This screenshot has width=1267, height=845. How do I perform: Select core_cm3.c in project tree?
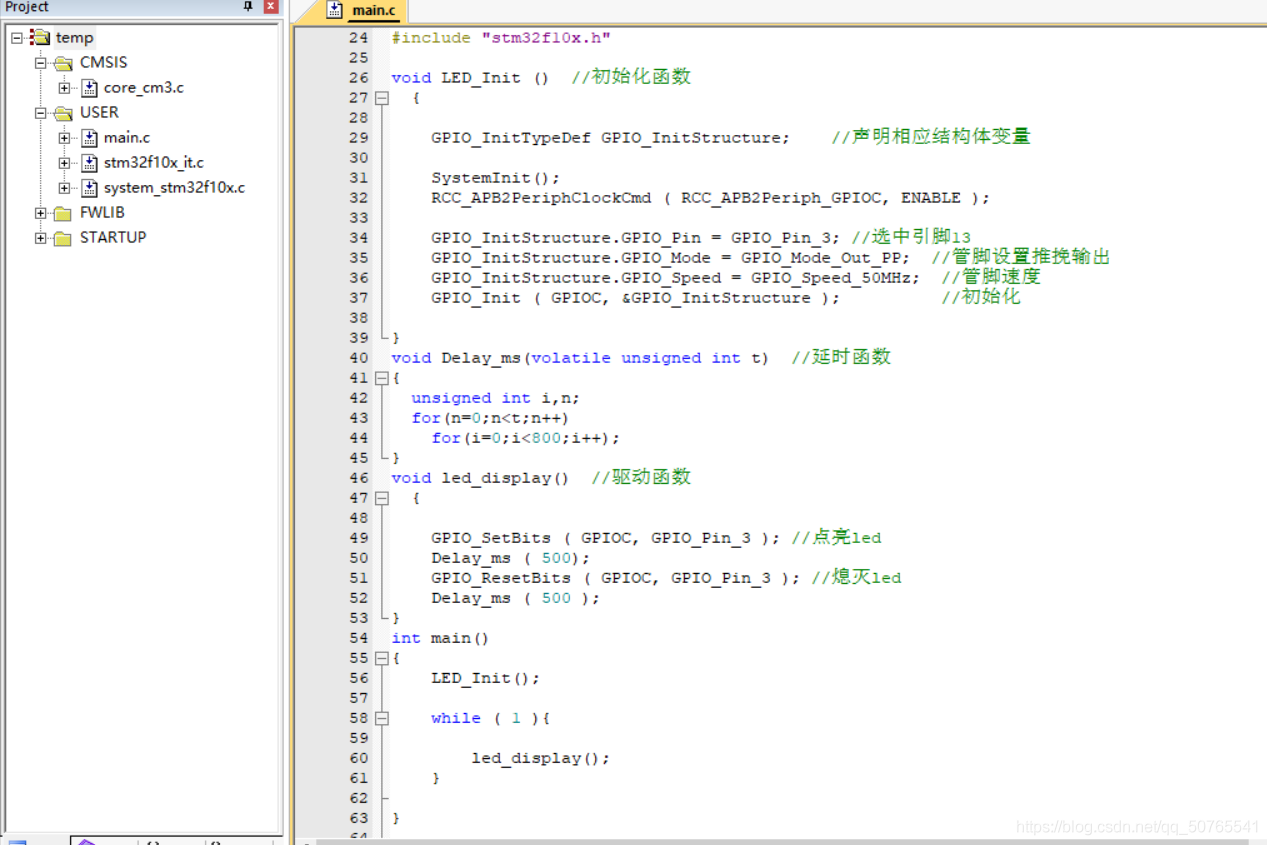144,88
